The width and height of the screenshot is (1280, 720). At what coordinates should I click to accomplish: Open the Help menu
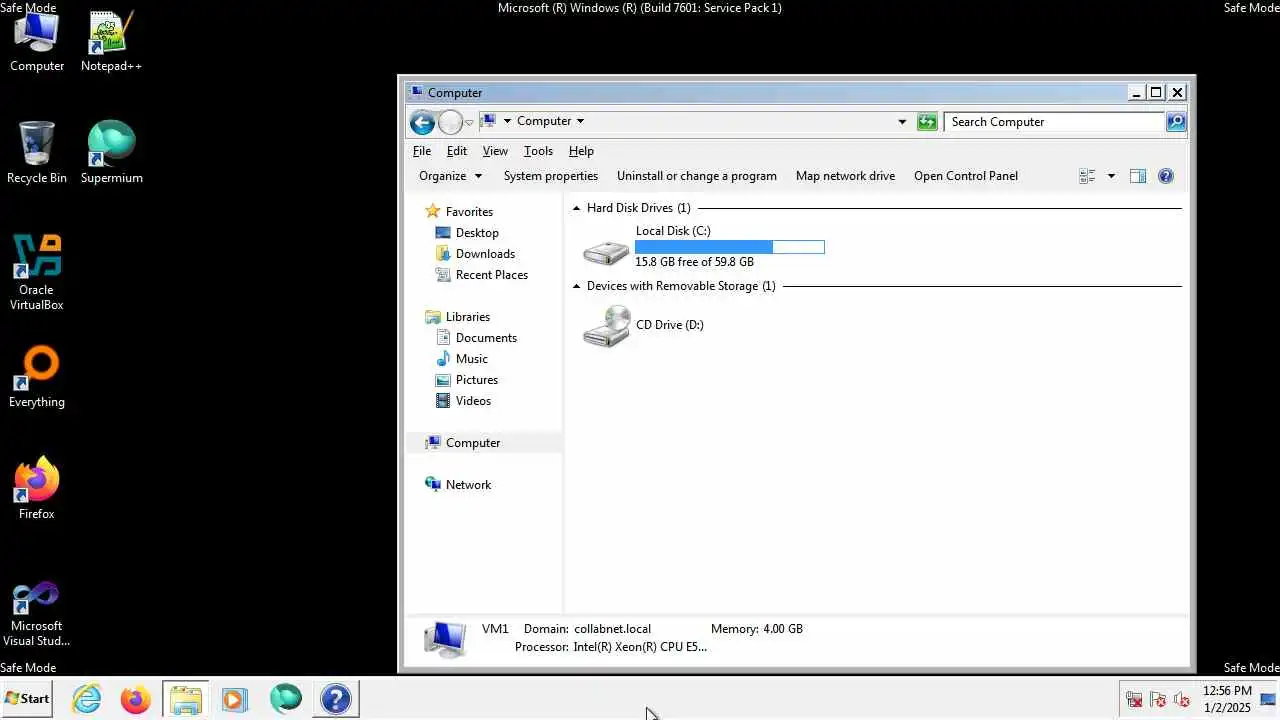(581, 151)
